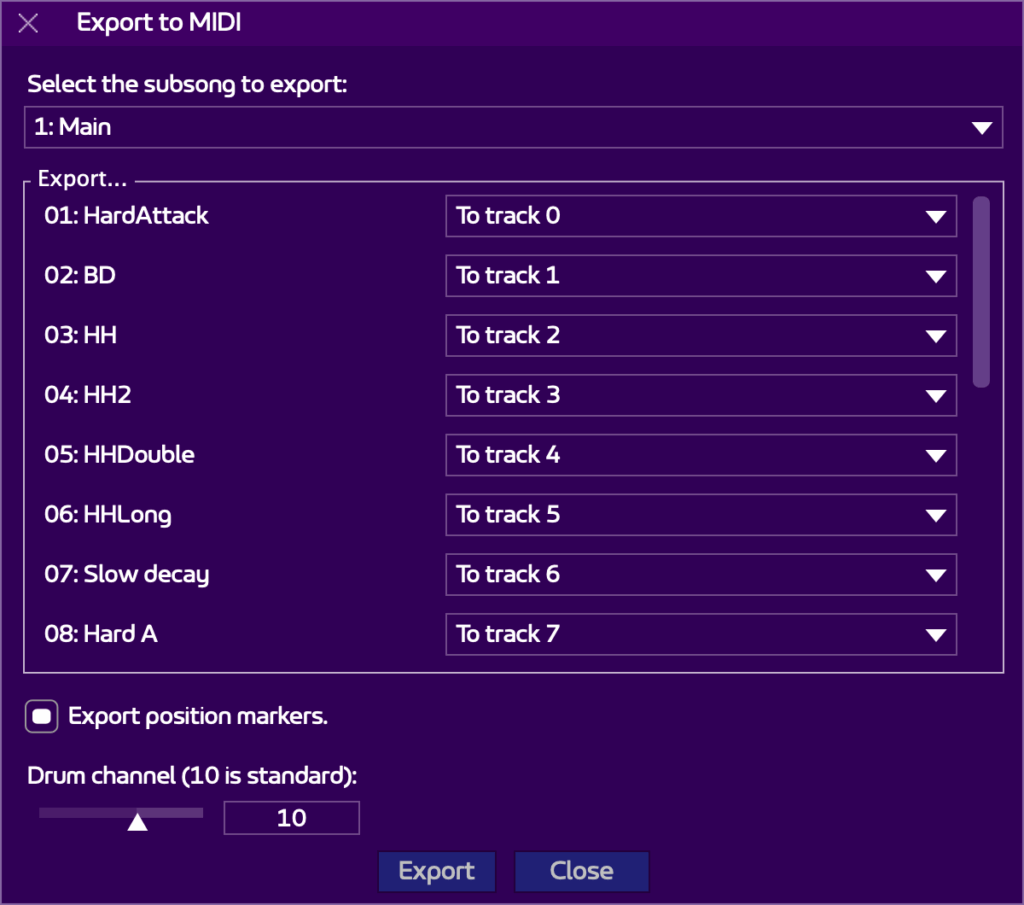Toggle Export position markers checkbox
This screenshot has height=905, width=1024.
(42, 717)
